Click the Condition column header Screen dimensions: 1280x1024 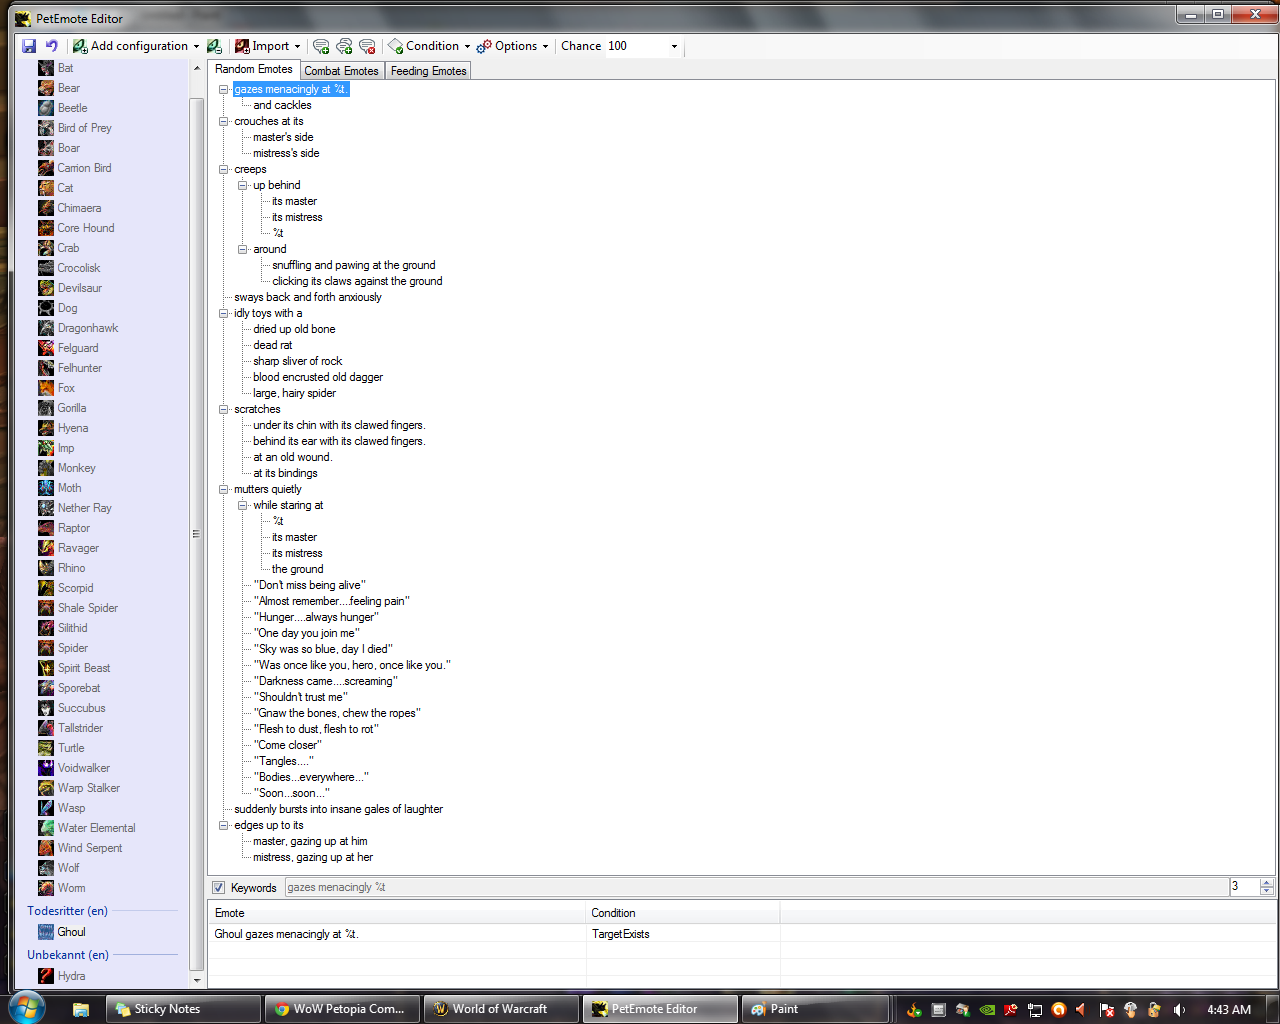tap(683, 913)
